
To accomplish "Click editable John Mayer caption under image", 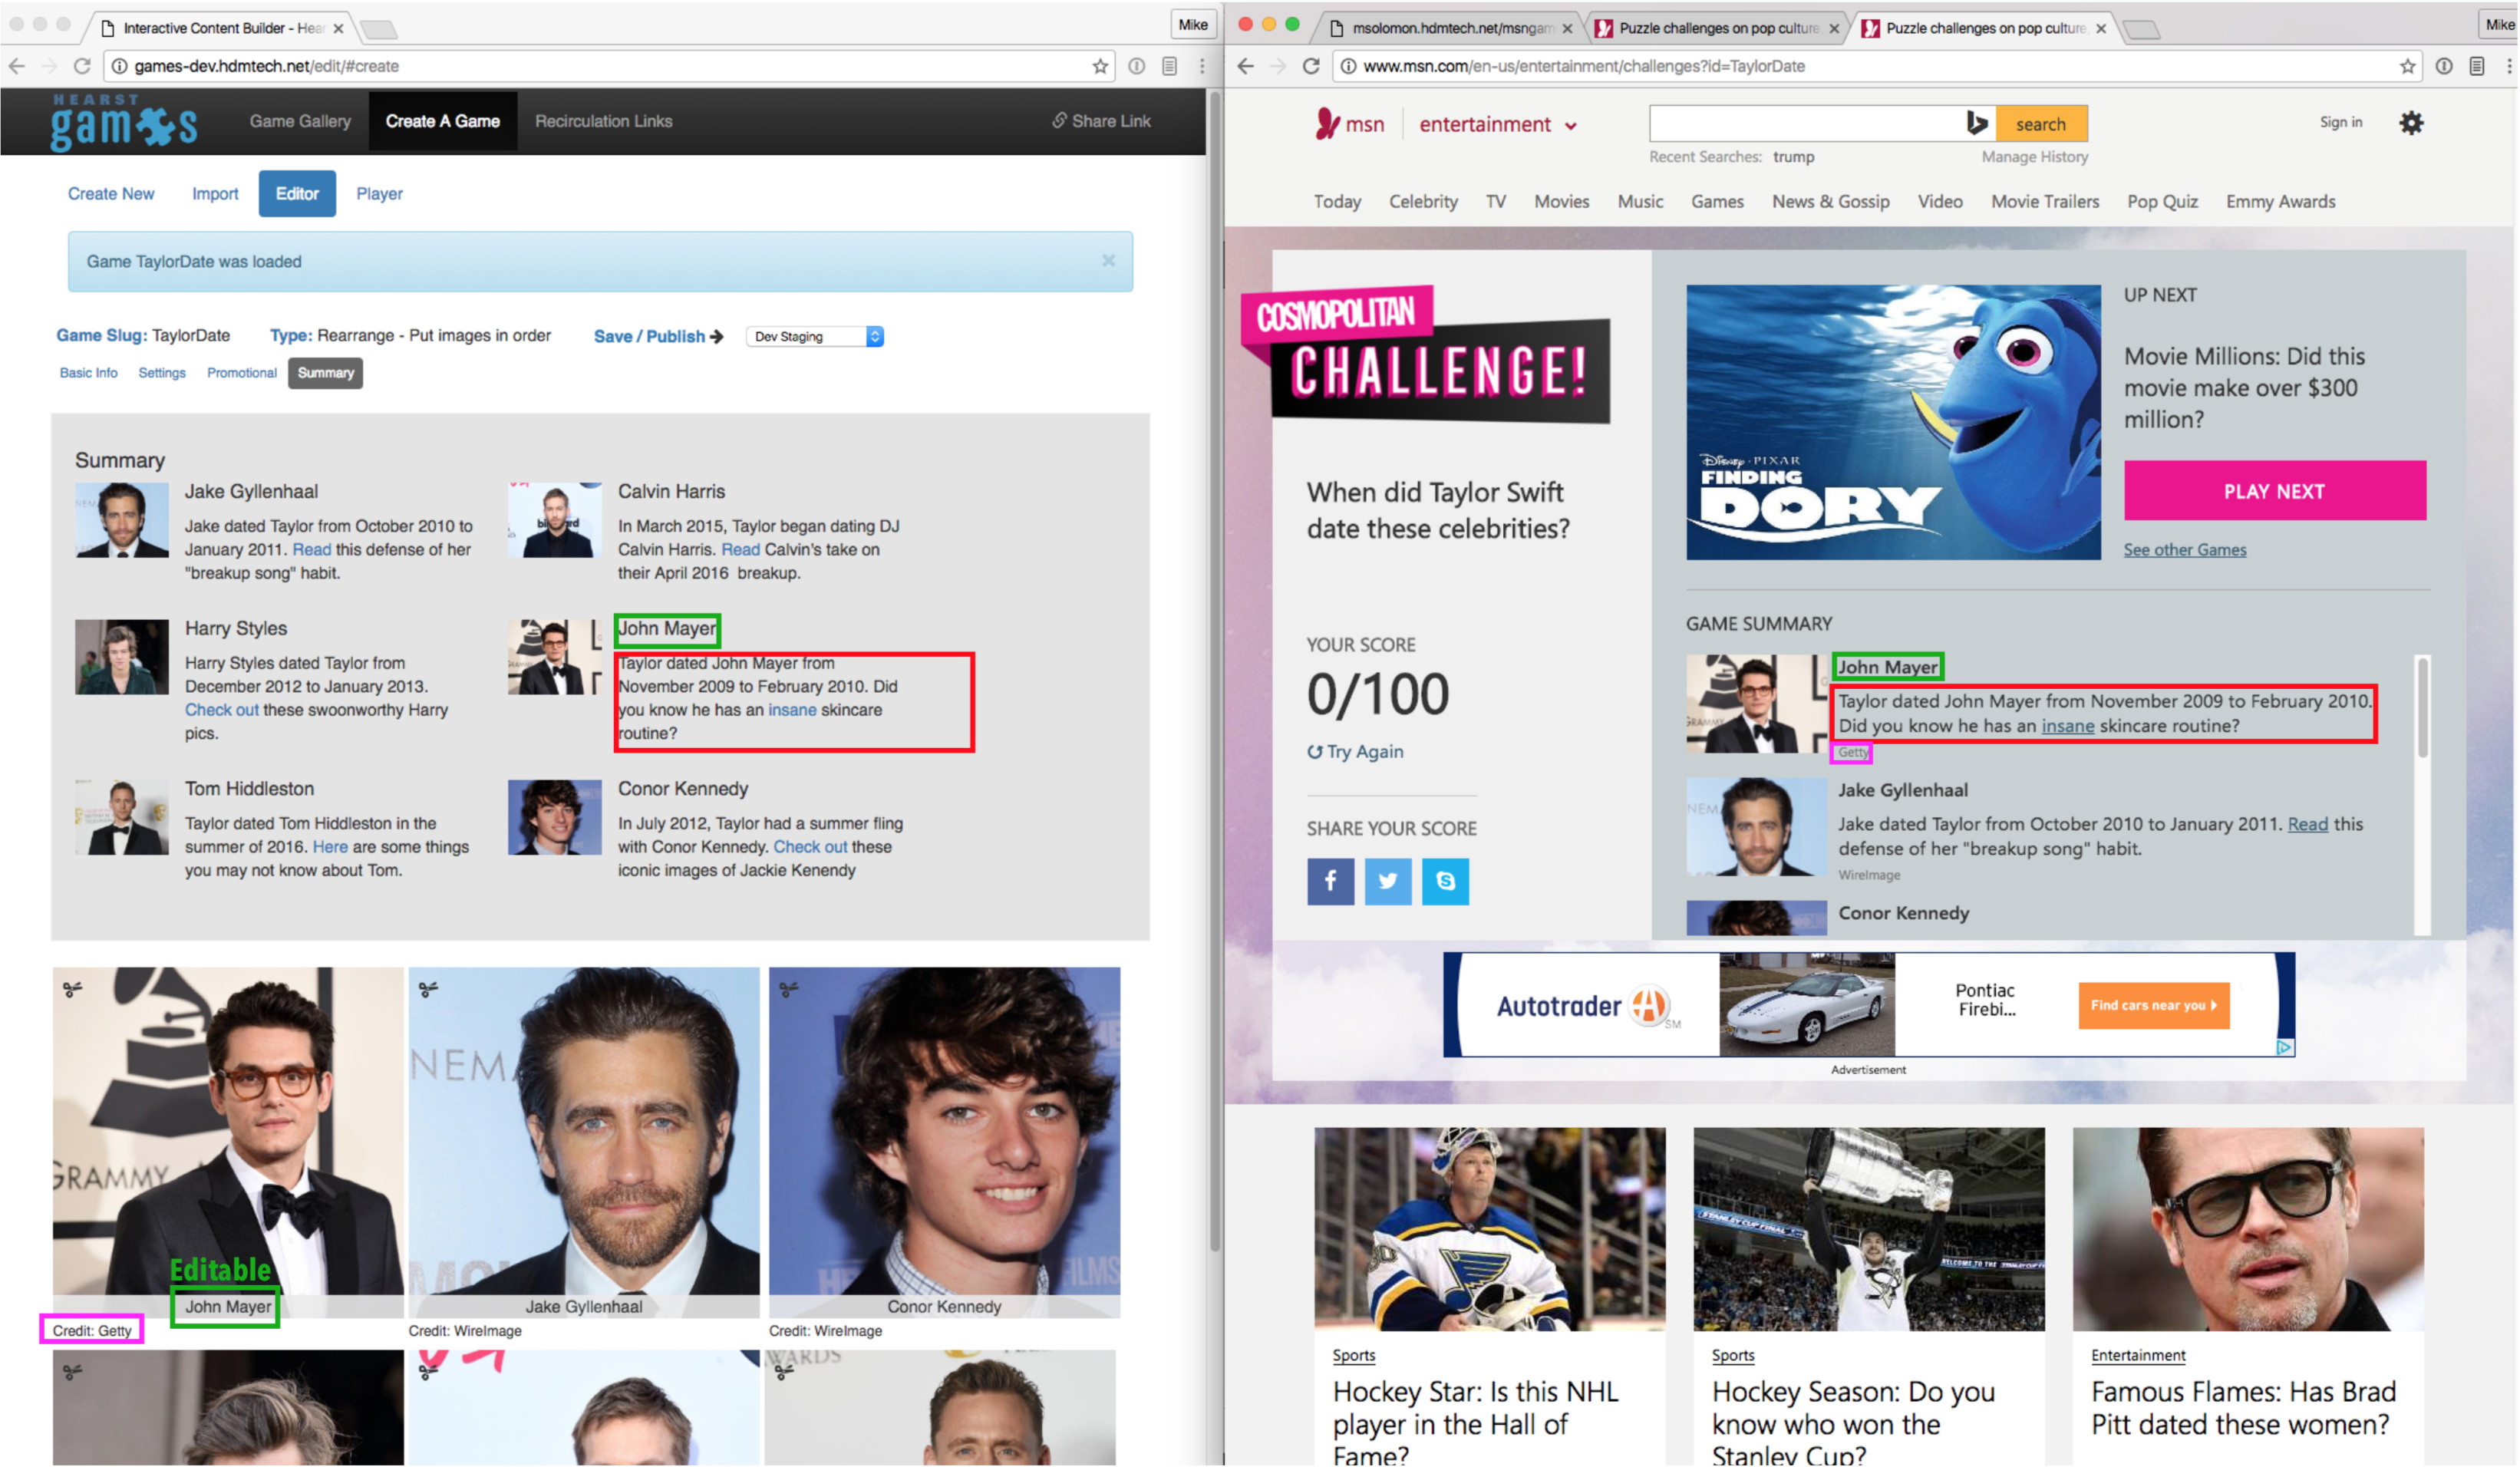I will [x=228, y=1307].
